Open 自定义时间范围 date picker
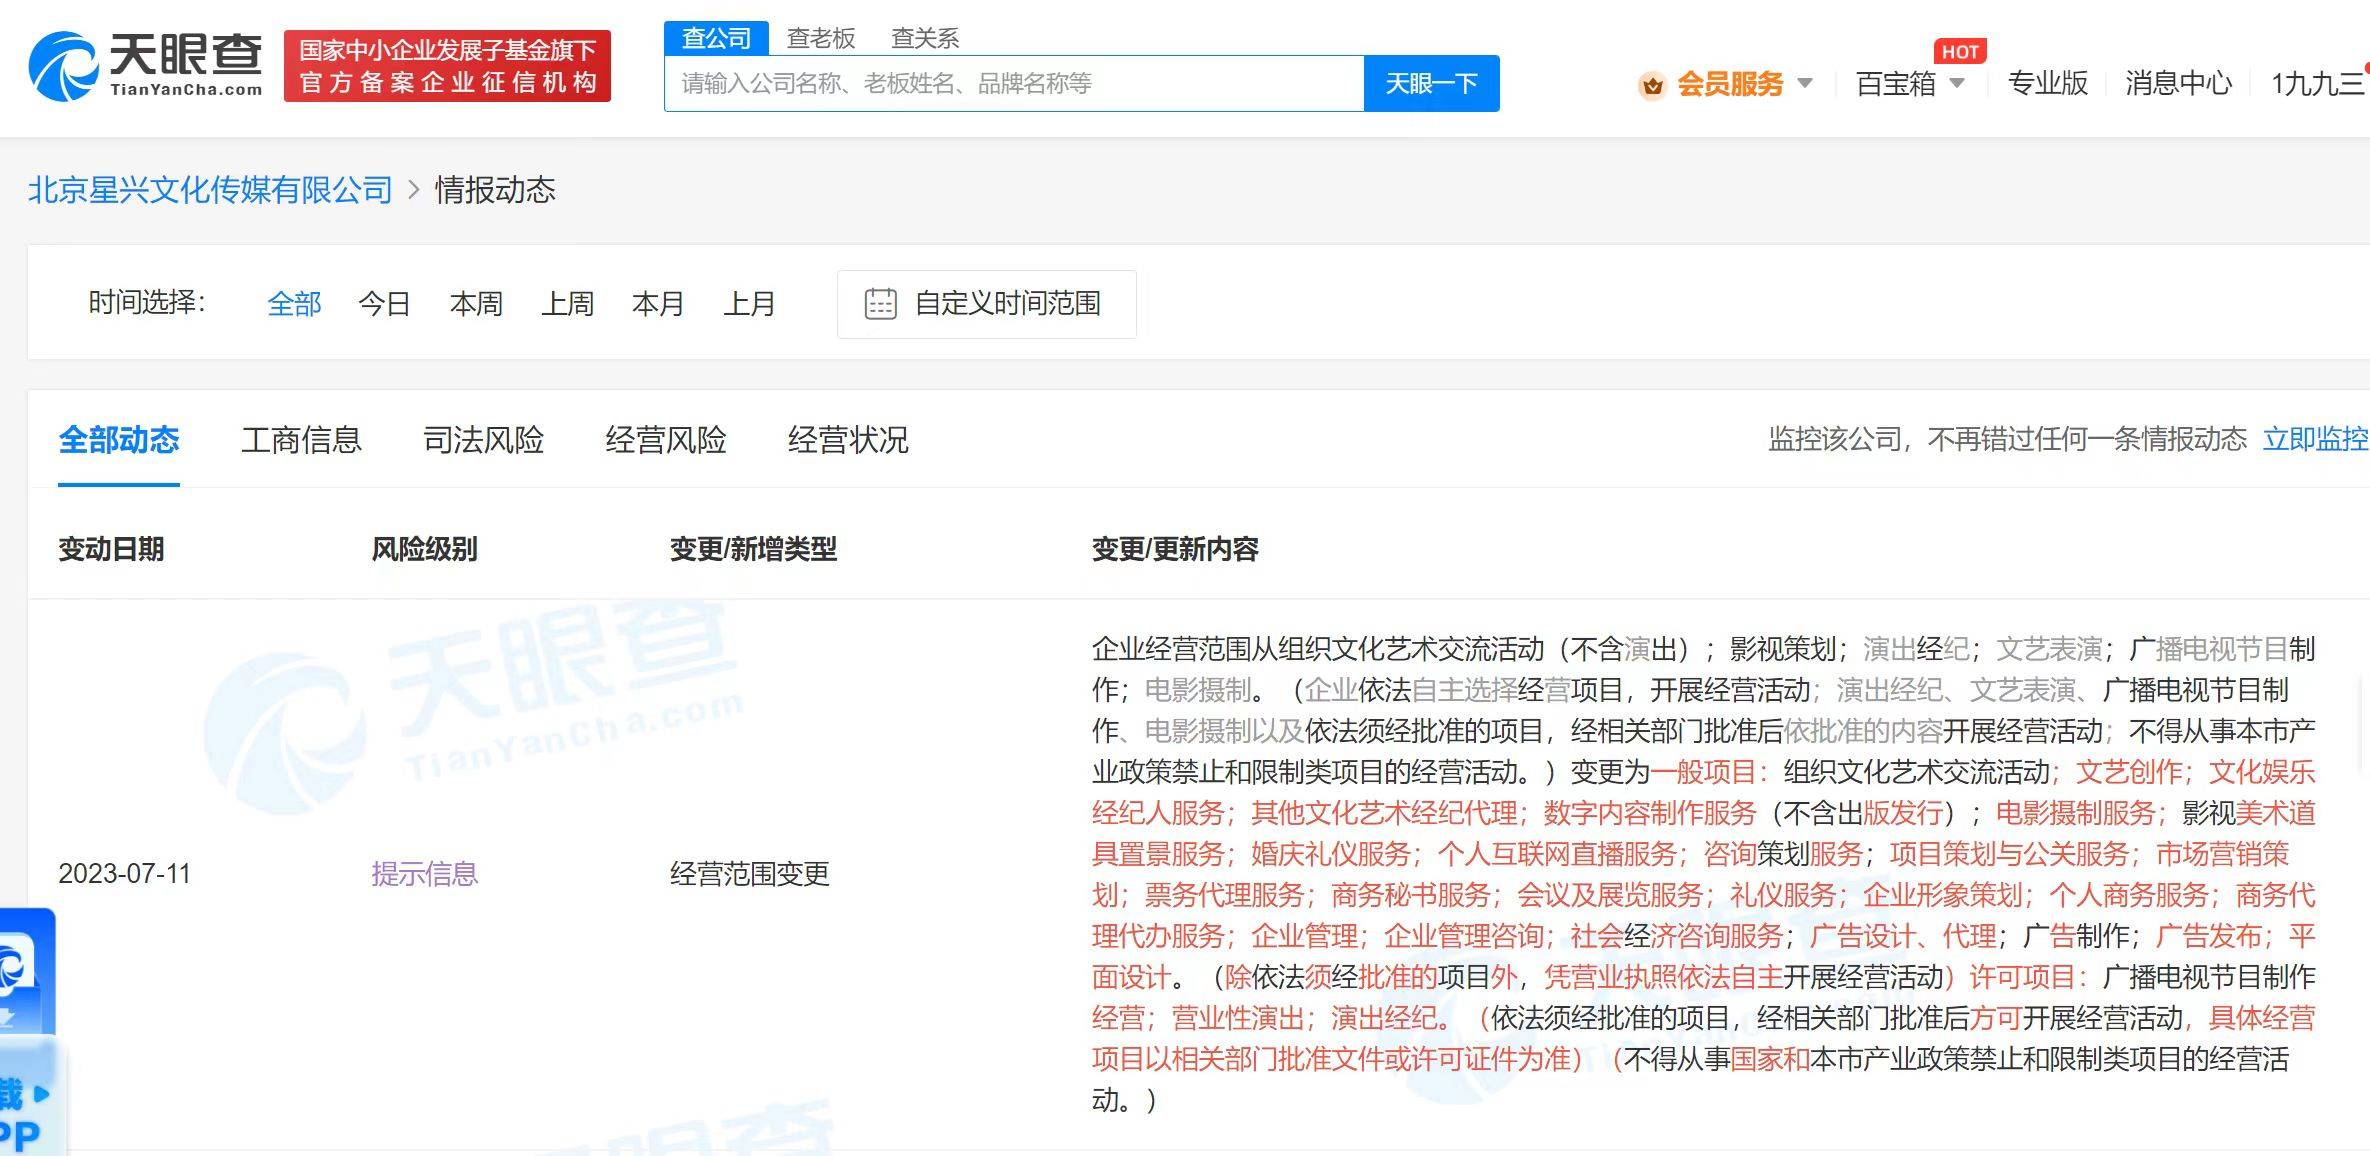Viewport: 2370px width, 1156px height. 1007,304
